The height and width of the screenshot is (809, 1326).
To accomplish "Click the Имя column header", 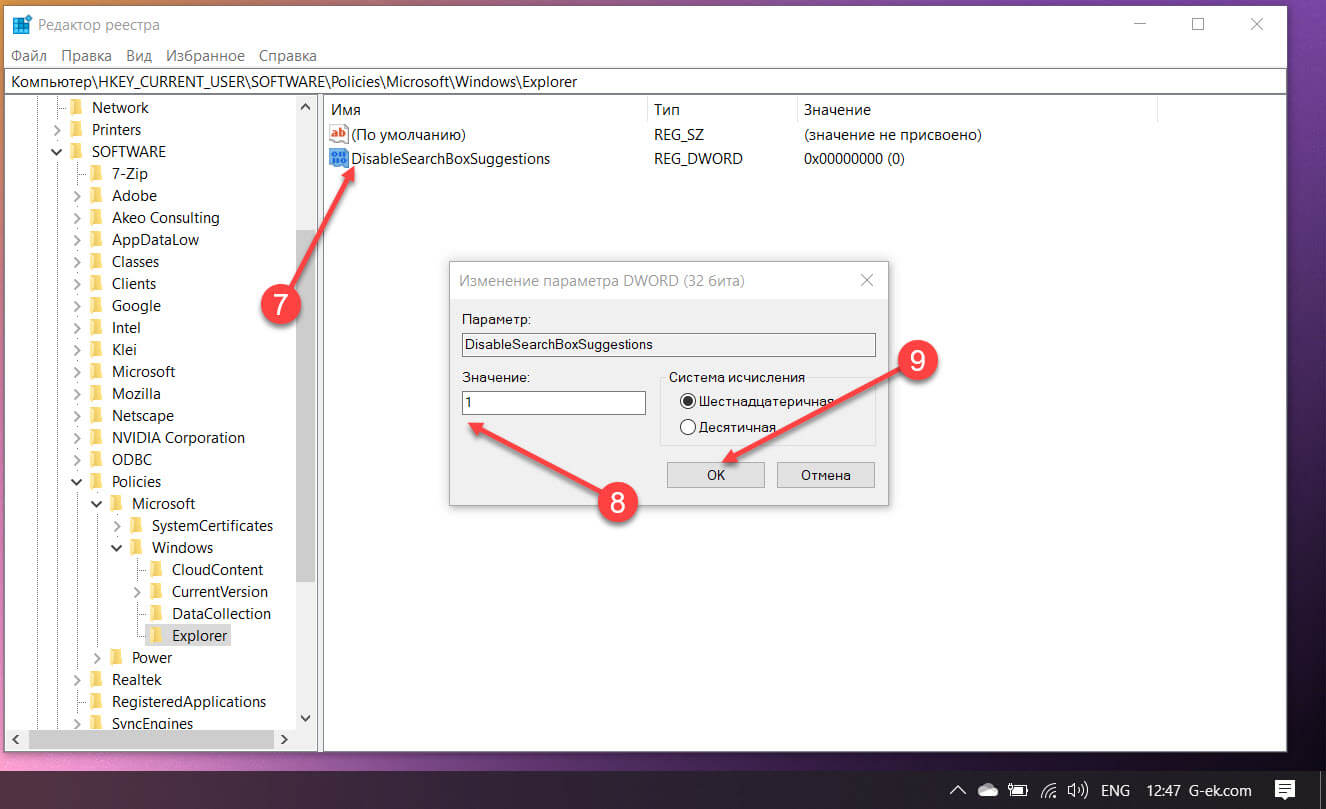I will 486,110.
